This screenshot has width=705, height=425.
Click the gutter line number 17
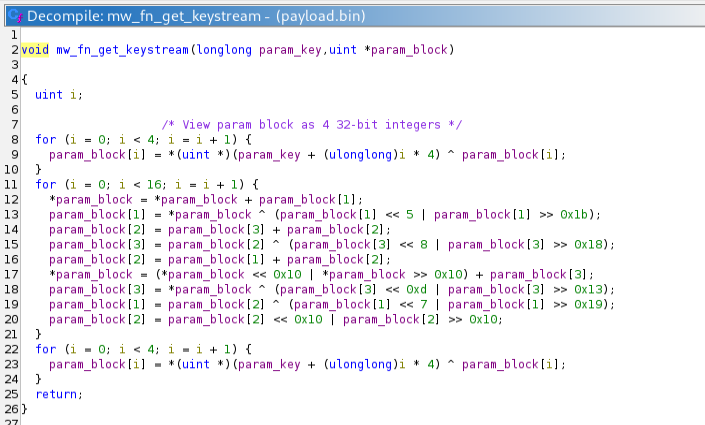[x=11, y=274]
